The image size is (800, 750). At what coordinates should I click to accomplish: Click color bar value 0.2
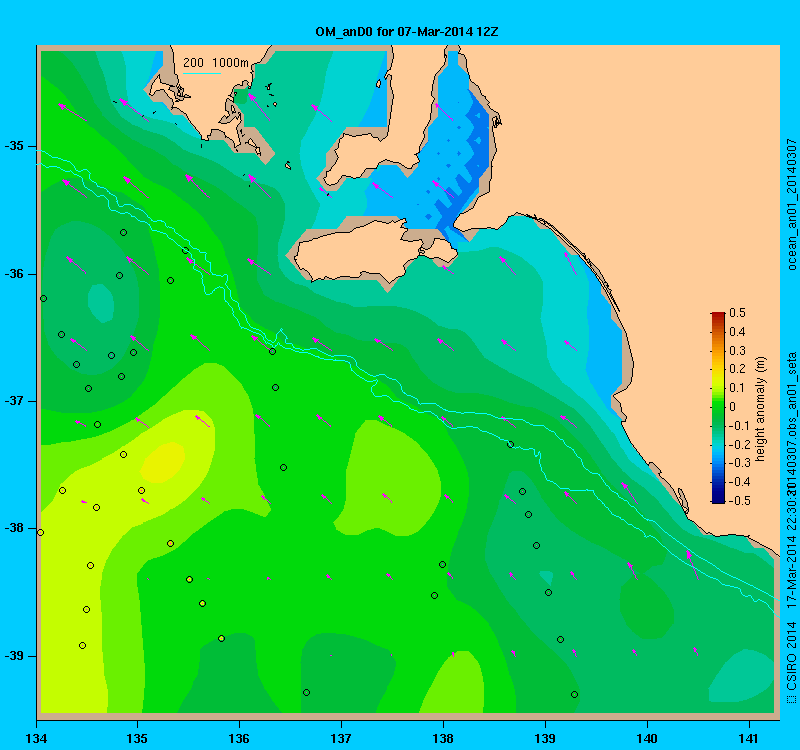coord(737,369)
